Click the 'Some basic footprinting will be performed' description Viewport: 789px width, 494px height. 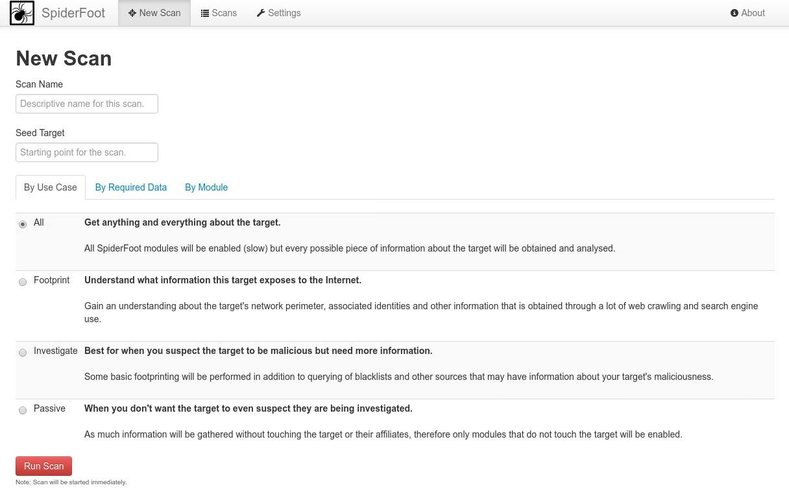tap(399, 376)
